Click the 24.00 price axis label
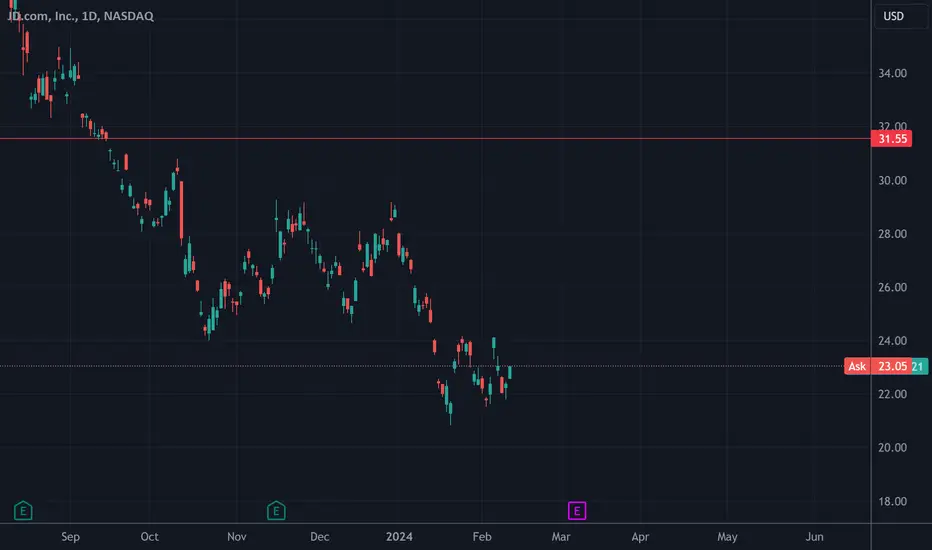932x550 pixels. (892, 341)
